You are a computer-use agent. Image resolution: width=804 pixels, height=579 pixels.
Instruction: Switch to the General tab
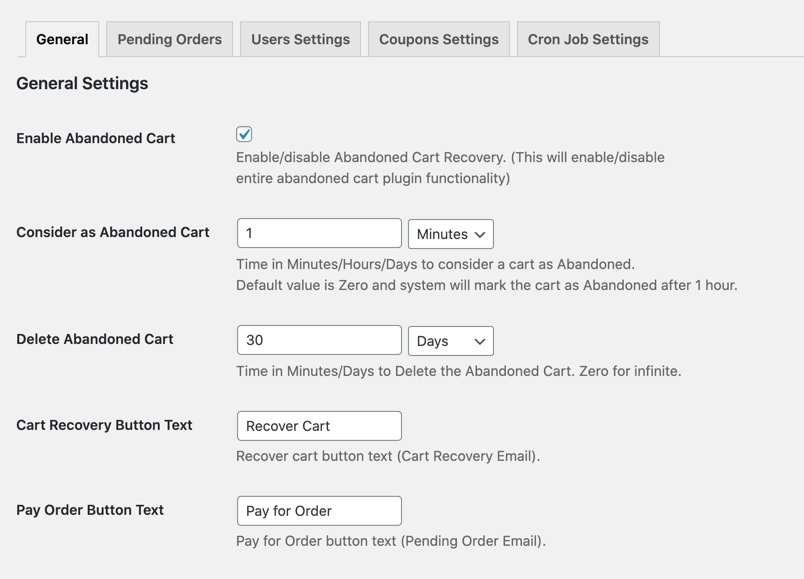coord(62,39)
